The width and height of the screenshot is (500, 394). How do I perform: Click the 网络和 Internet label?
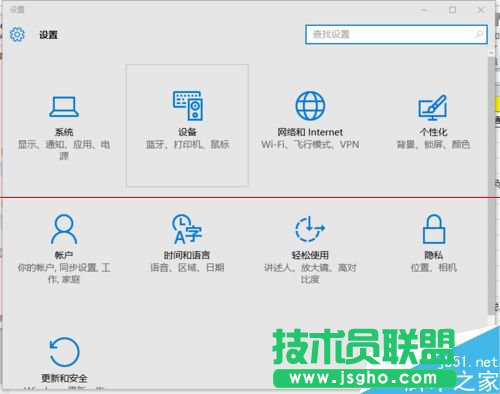[310, 132]
